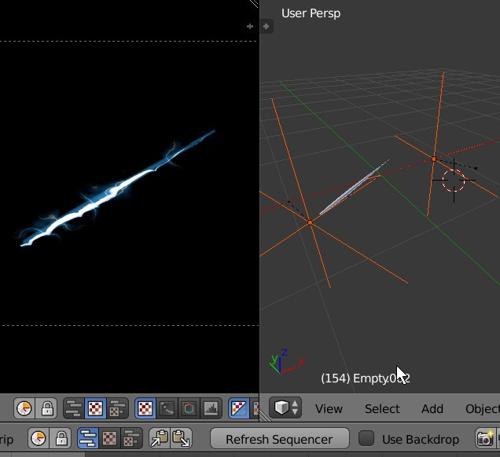Image resolution: width=500 pixels, height=457 pixels.
Task: Select Color and Alpha channel display
Action: click(x=239, y=408)
